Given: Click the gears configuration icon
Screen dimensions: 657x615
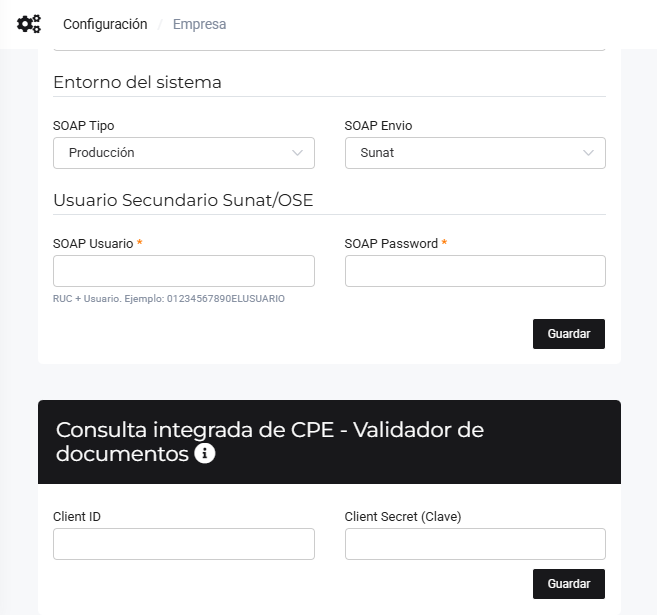Looking at the screenshot, I should pos(29,24).
